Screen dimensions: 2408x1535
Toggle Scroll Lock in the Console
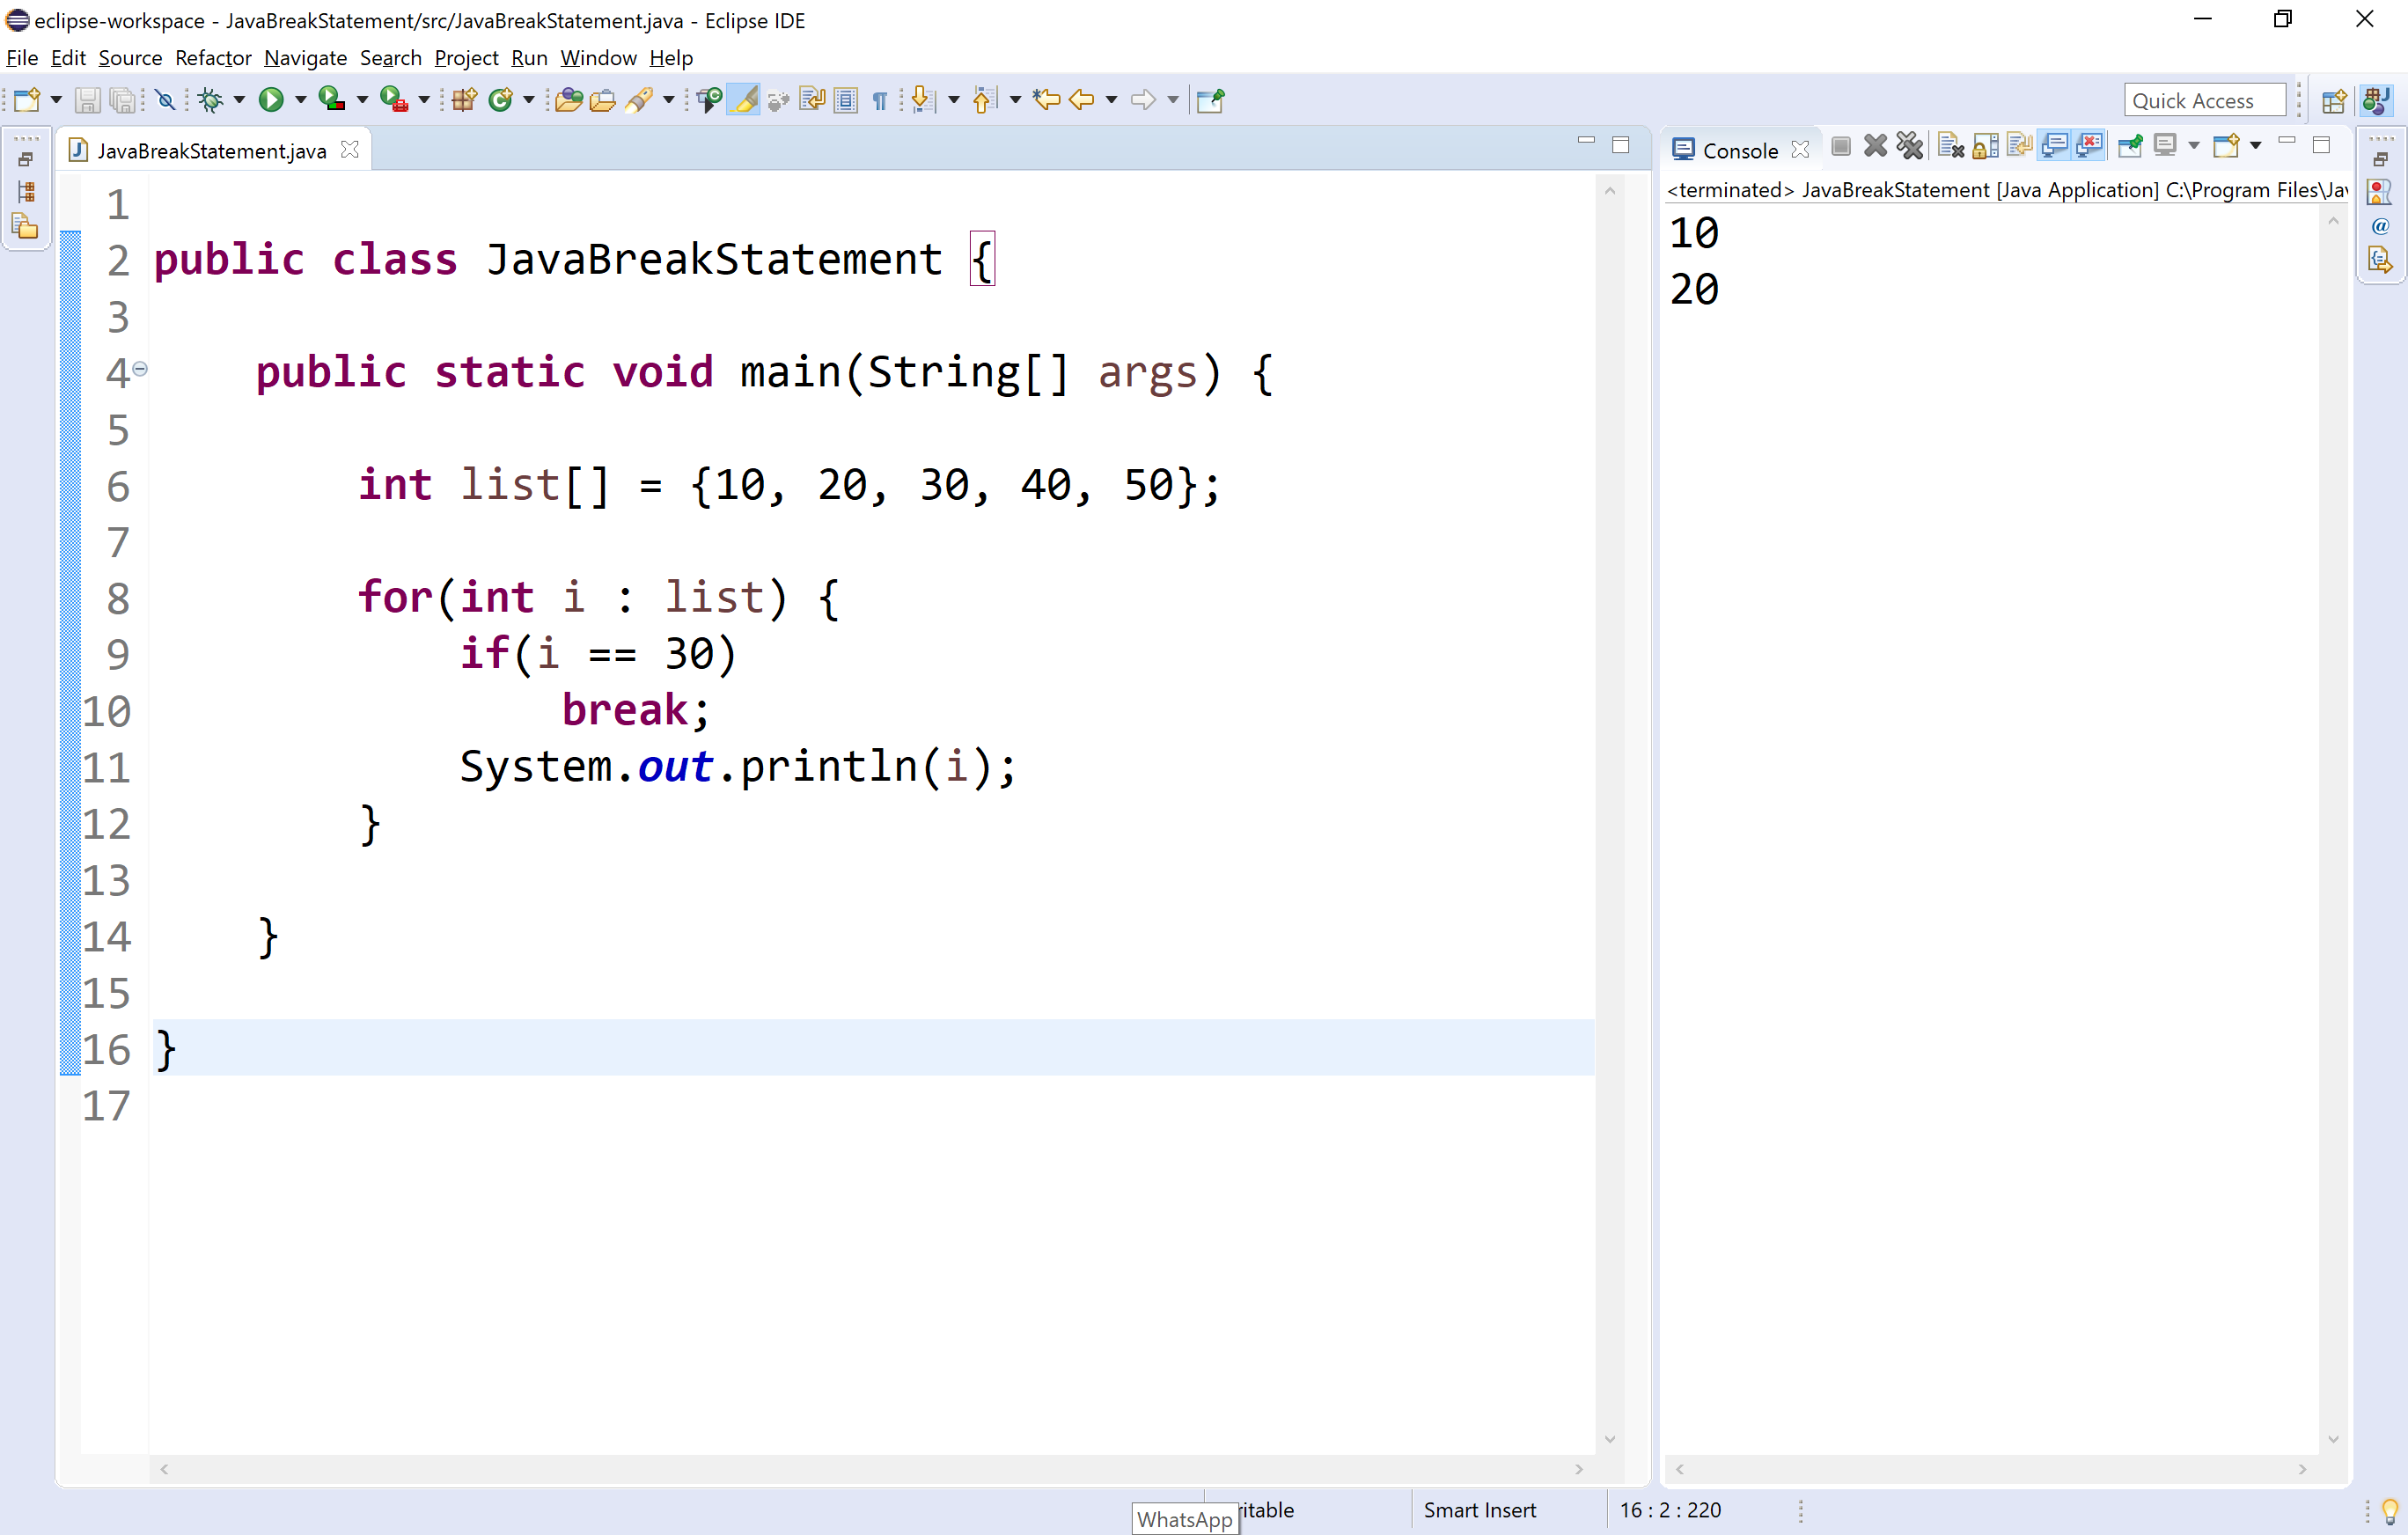1985,145
